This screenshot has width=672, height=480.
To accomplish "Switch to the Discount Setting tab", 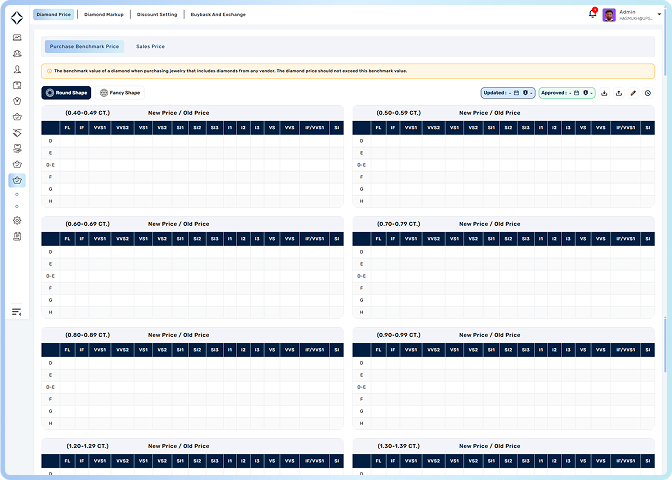I will 157,15.
